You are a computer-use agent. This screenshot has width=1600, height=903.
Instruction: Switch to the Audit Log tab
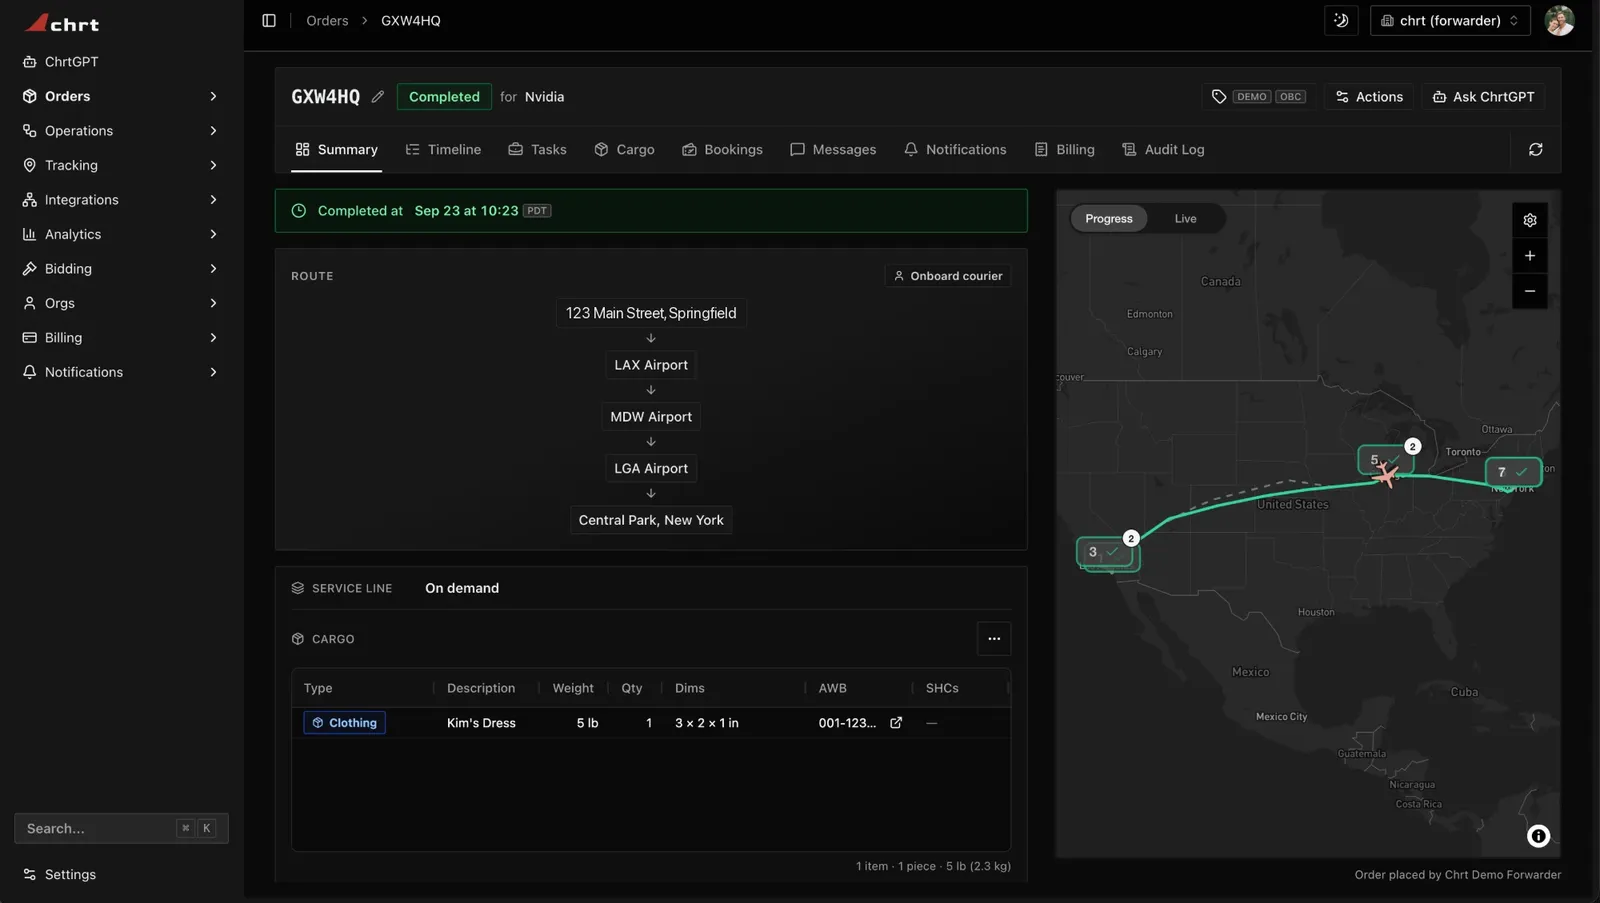pyautogui.click(x=1163, y=150)
